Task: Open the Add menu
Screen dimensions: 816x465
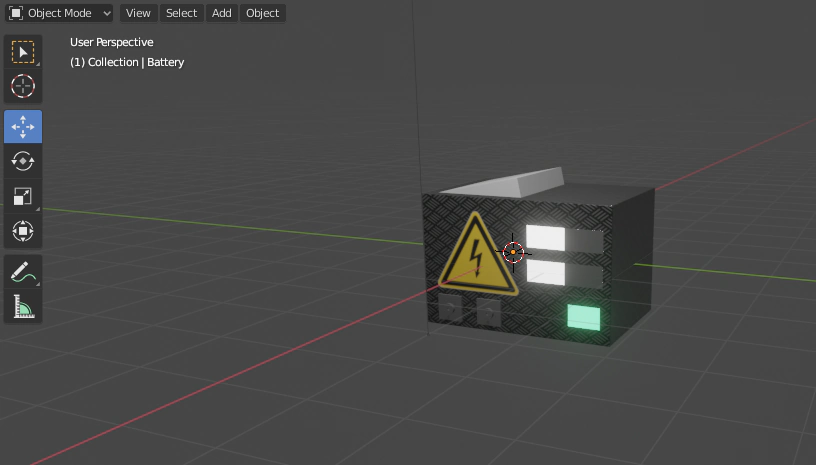Action: click(x=221, y=13)
